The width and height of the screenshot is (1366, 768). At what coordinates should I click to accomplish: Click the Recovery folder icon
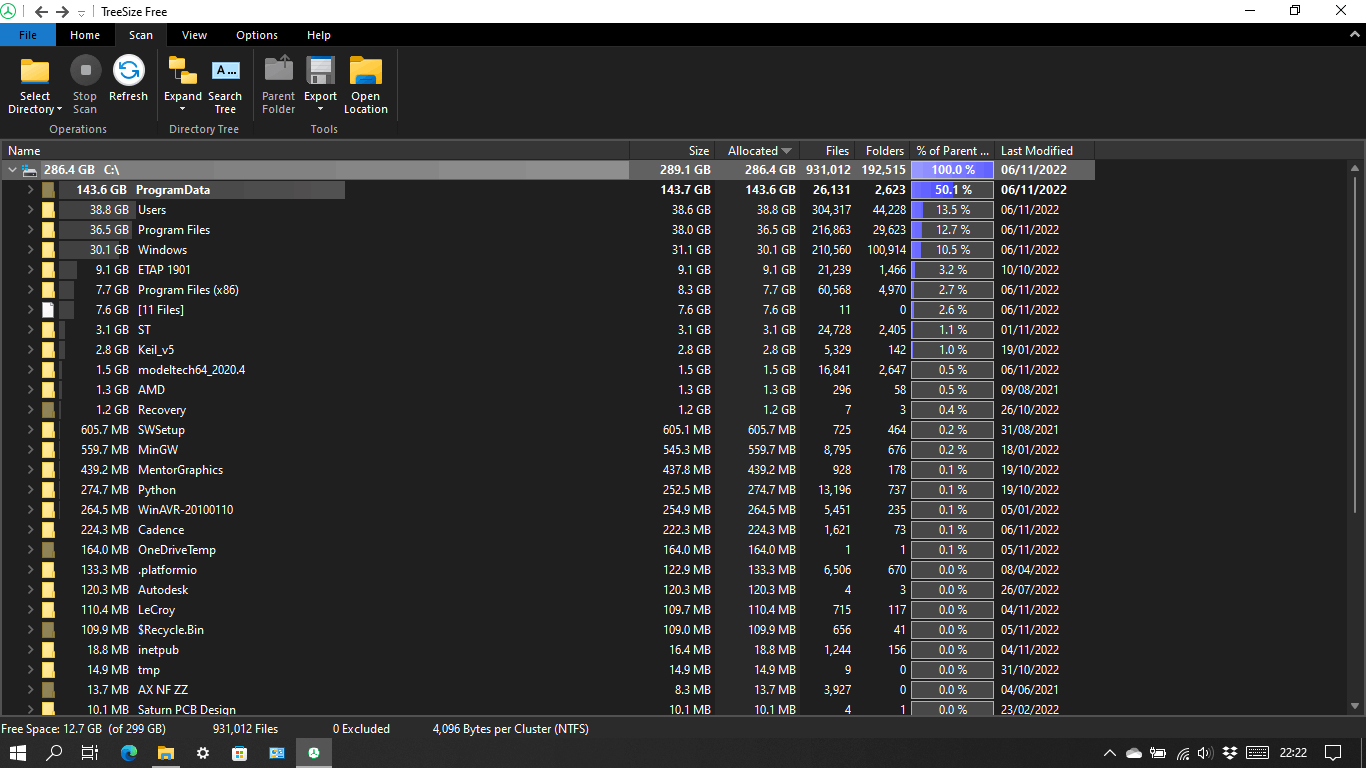[48, 410]
